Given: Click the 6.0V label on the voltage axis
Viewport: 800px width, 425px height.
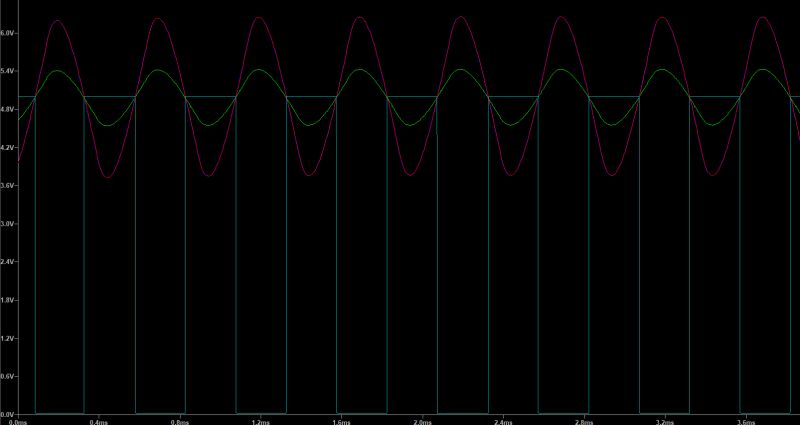Looking at the screenshot, I should [8, 33].
